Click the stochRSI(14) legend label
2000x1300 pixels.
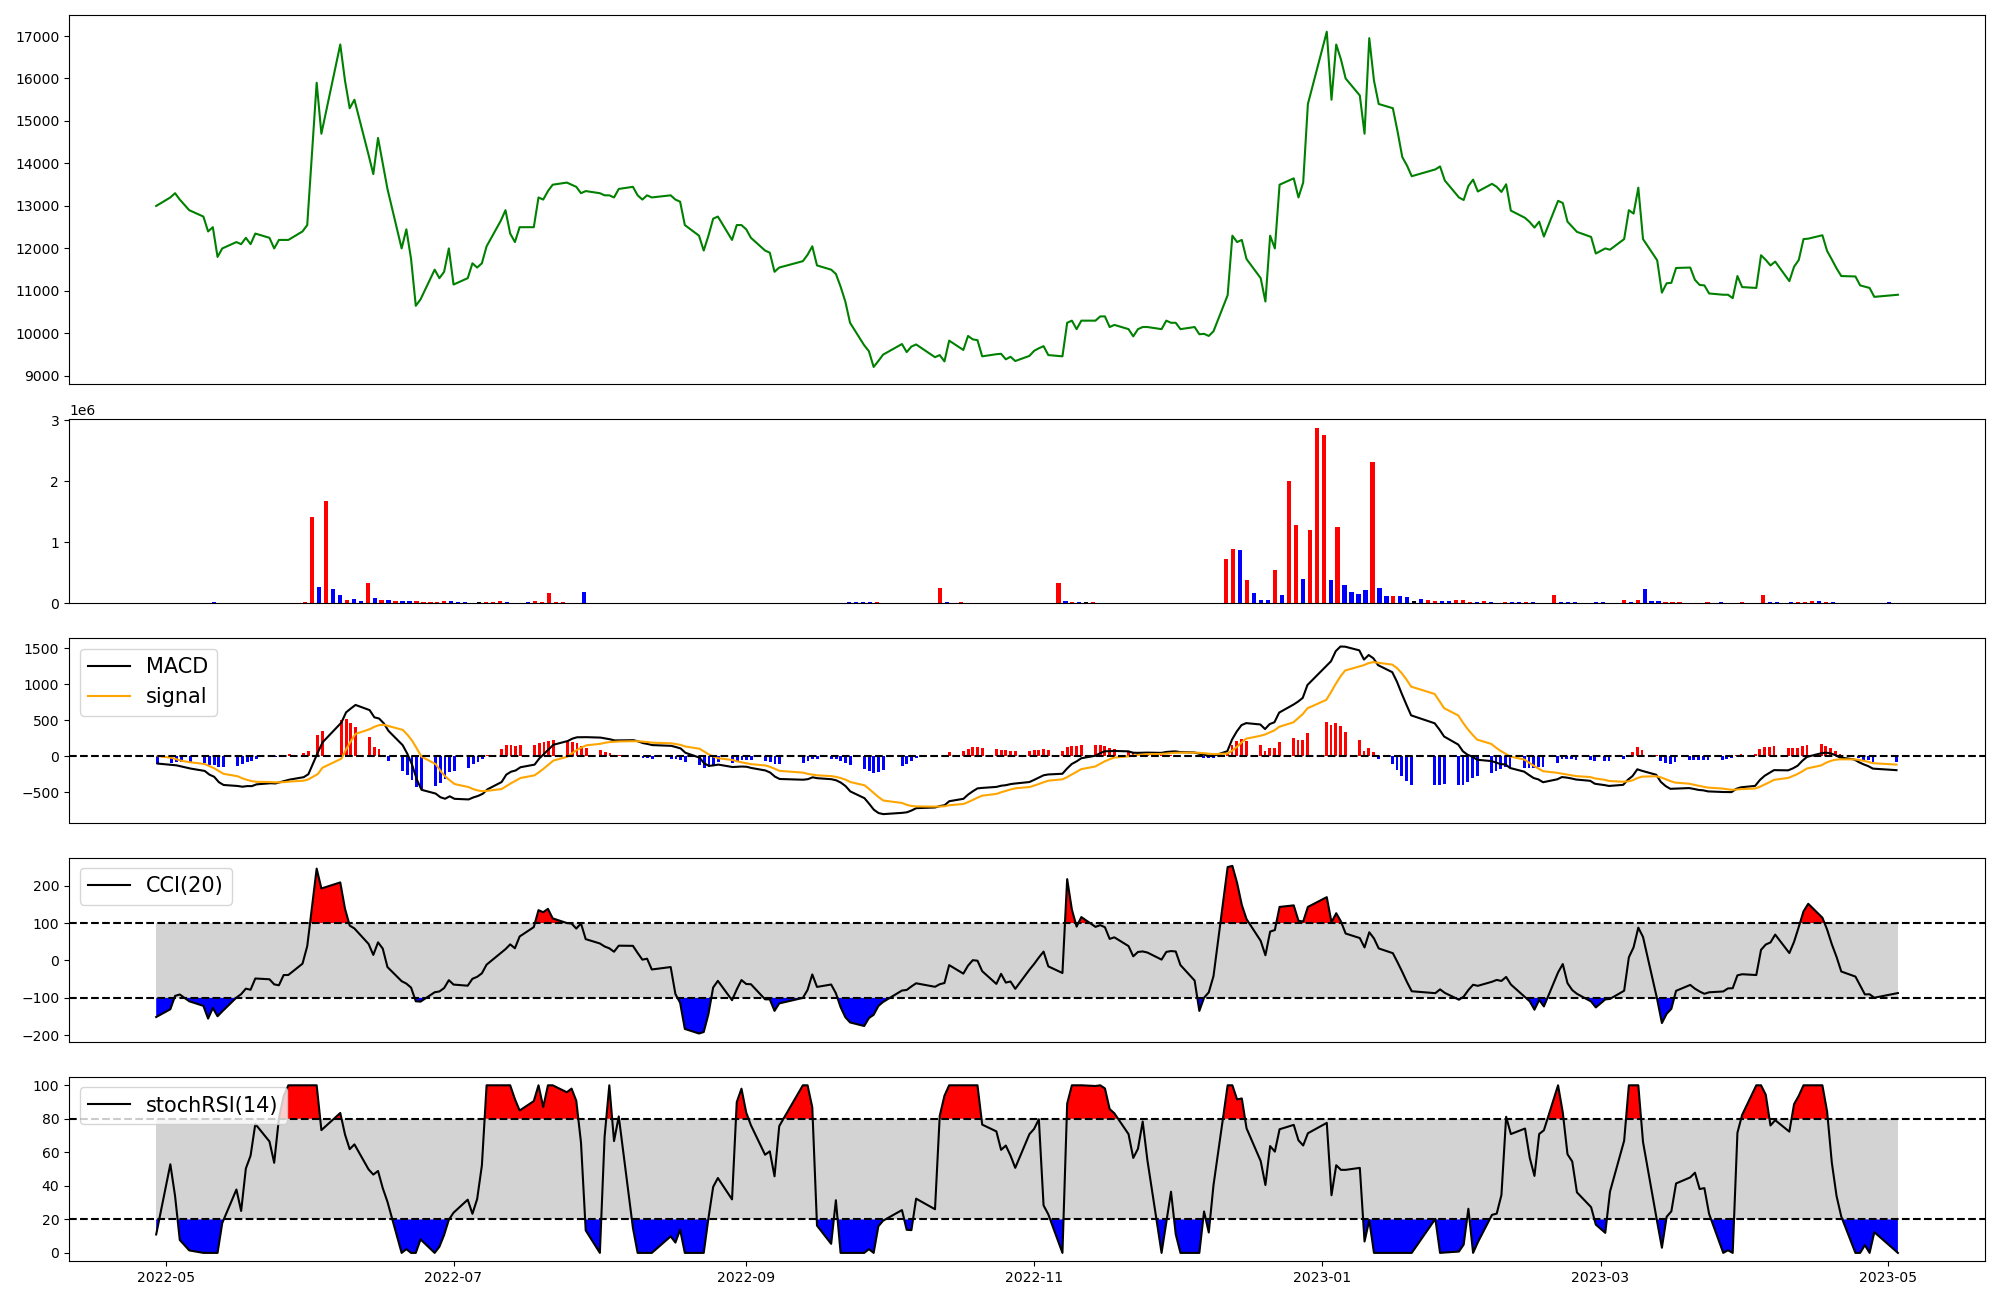(211, 1104)
